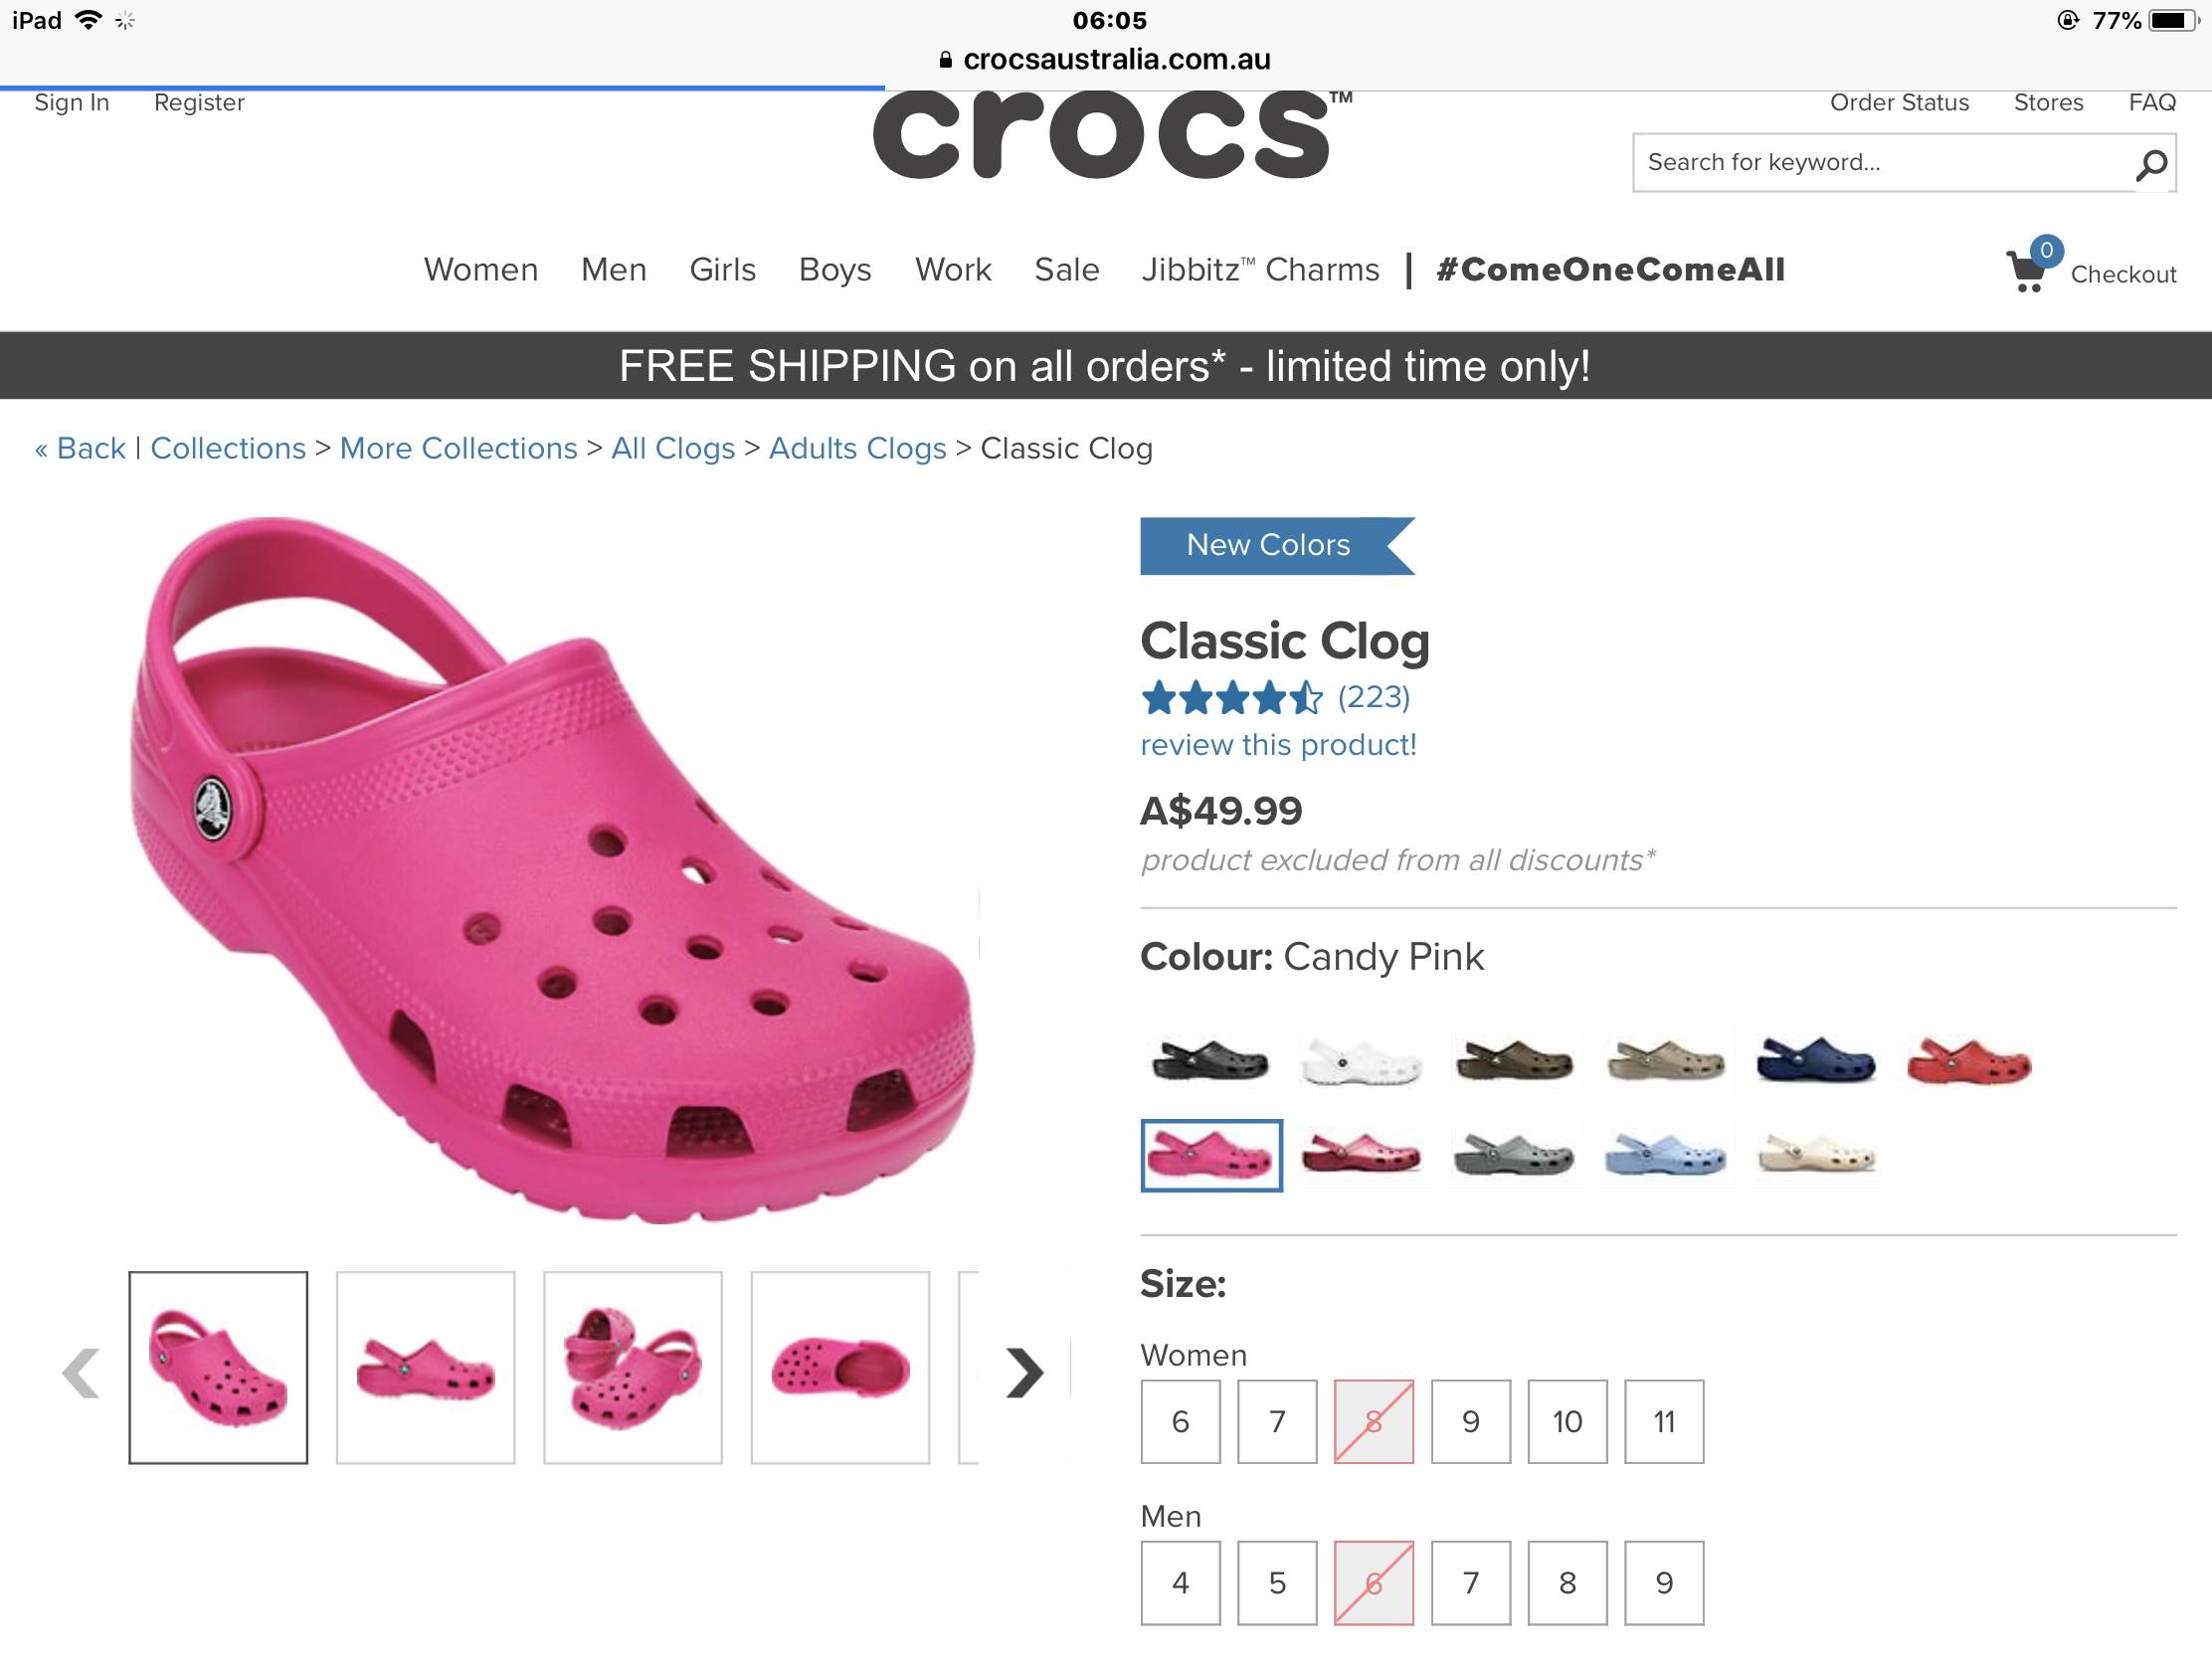The height and width of the screenshot is (1659, 2212).
Task: View the paired clogs thumbnail
Action: pyautogui.click(x=632, y=1367)
